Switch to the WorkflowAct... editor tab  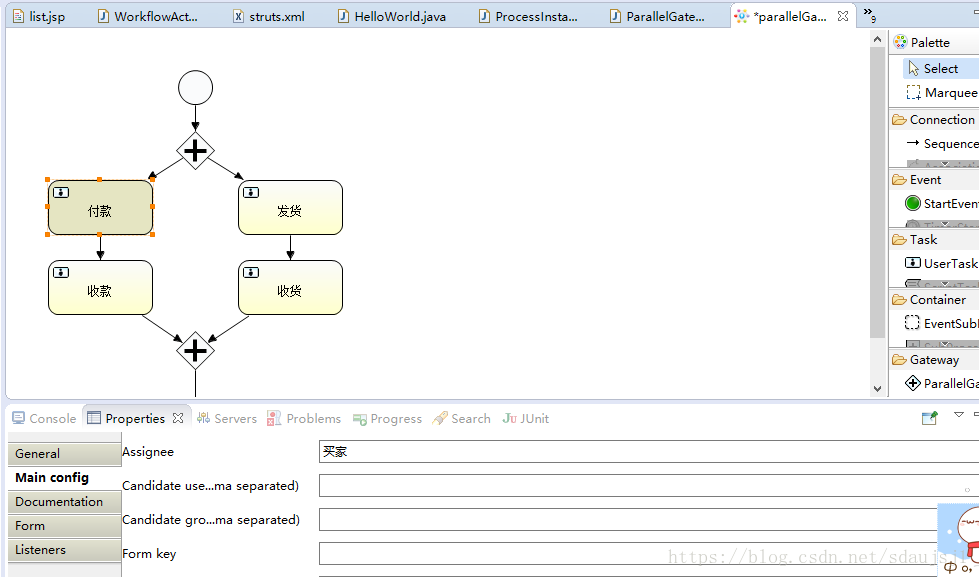tap(149, 16)
